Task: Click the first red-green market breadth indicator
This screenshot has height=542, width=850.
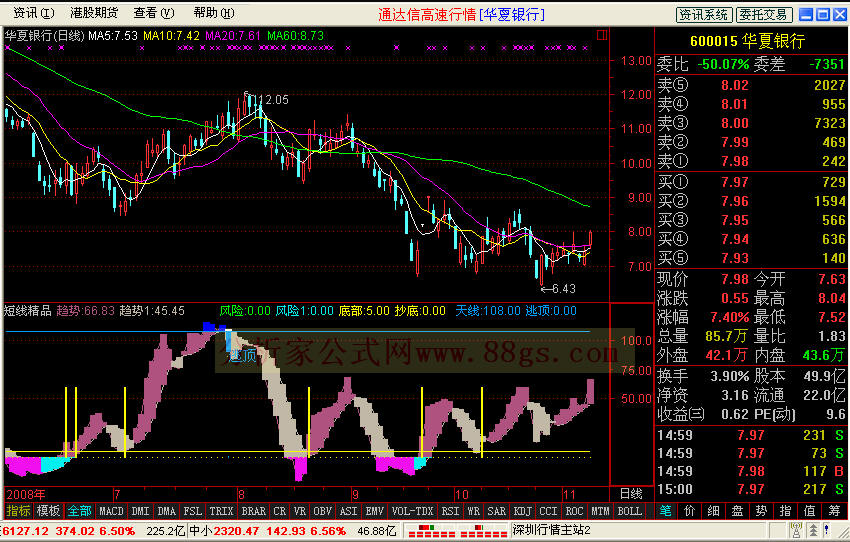Action: tap(430, 531)
